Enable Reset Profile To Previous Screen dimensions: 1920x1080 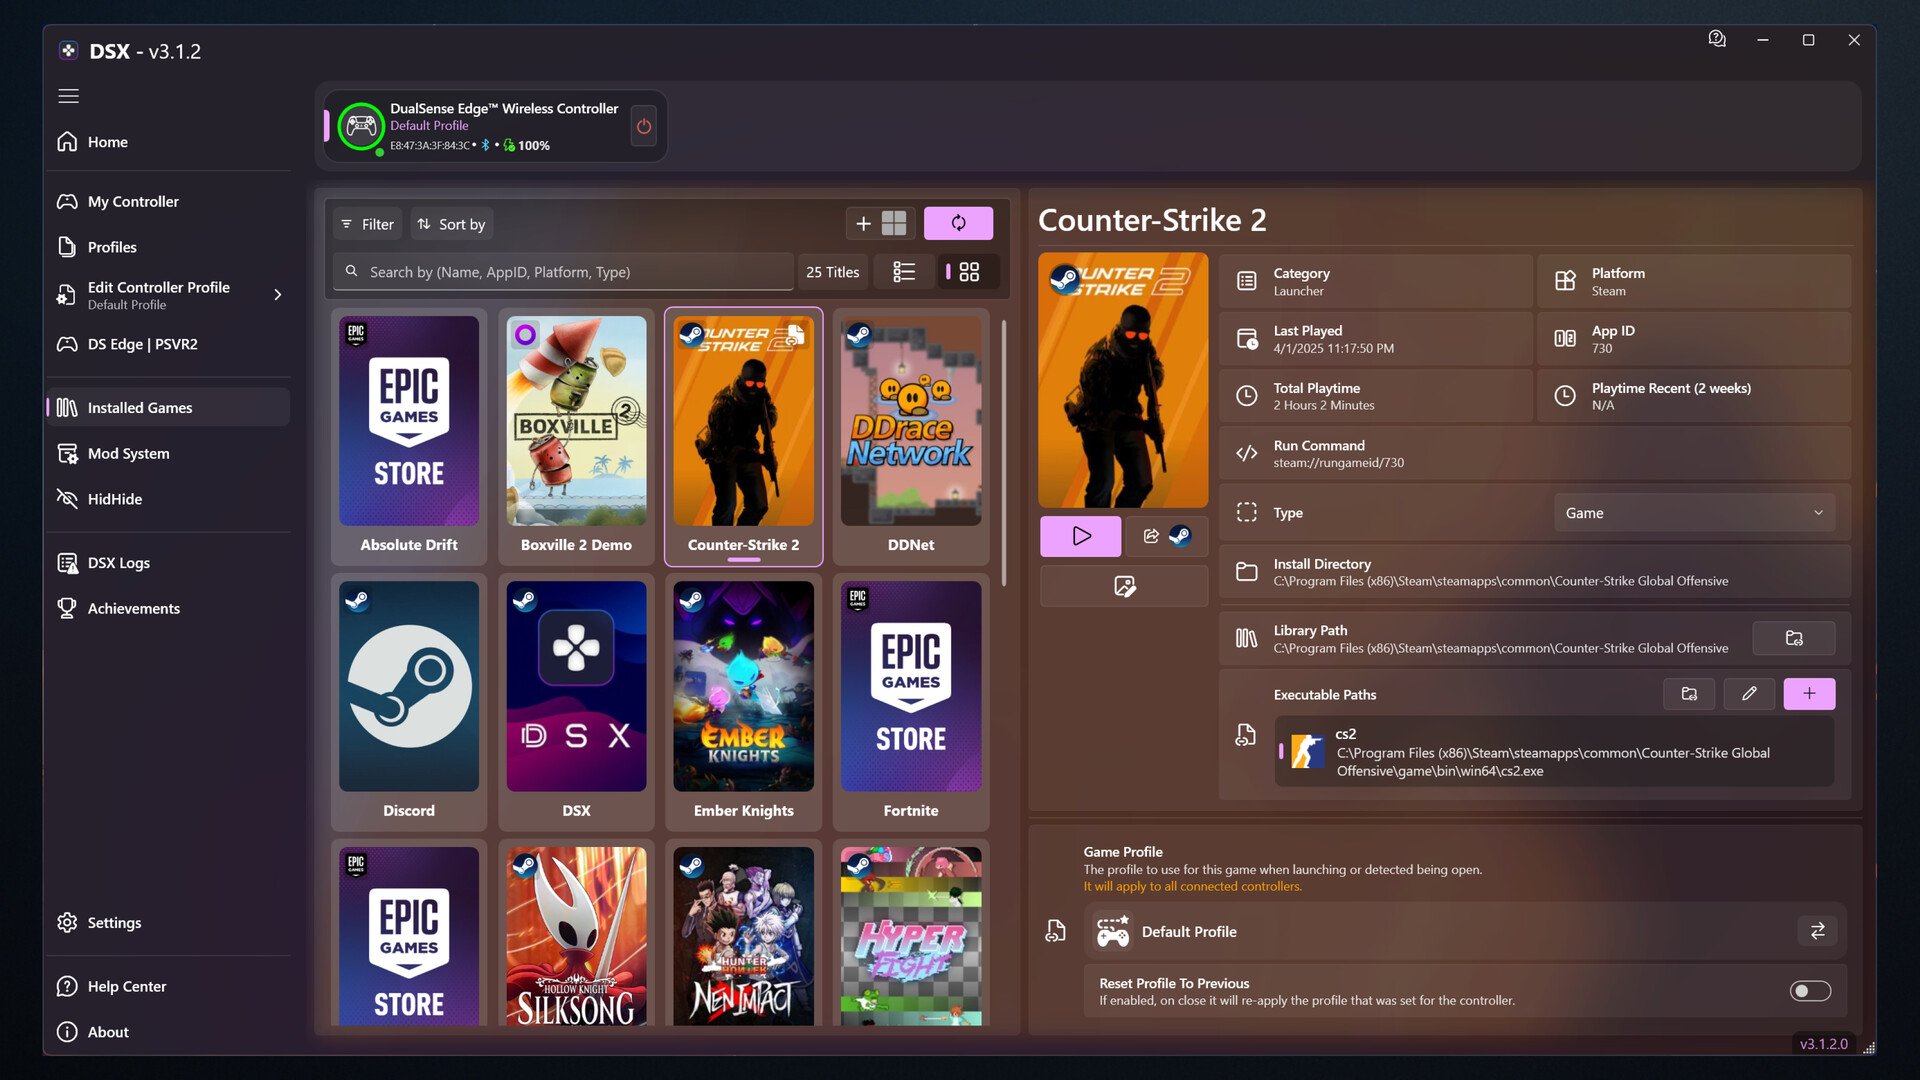pos(1809,991)
